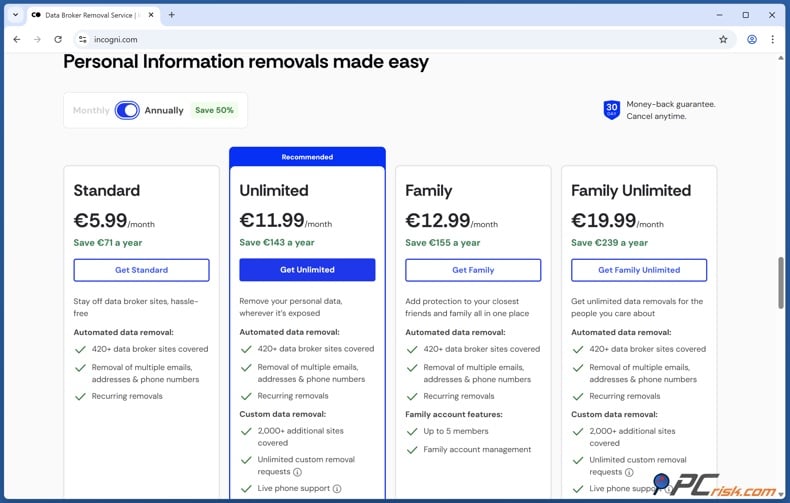The image size is (790, 503).
Task: Click the €5.99 price
Action: point(100,221)
